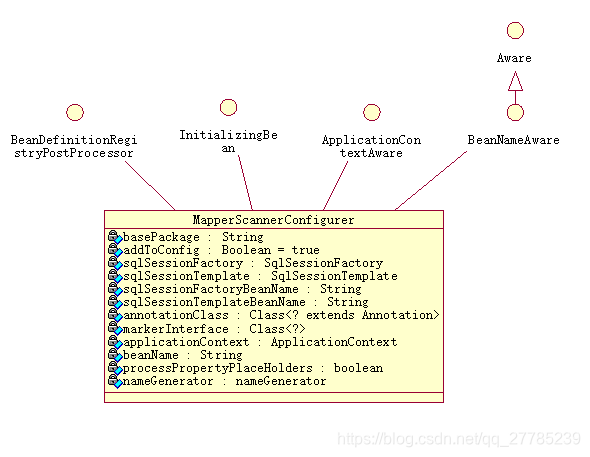Click private field icon beside beanName : String
The height and width of the screenshot is (457, 590).
pyautogui.click(x=115, y=355)
